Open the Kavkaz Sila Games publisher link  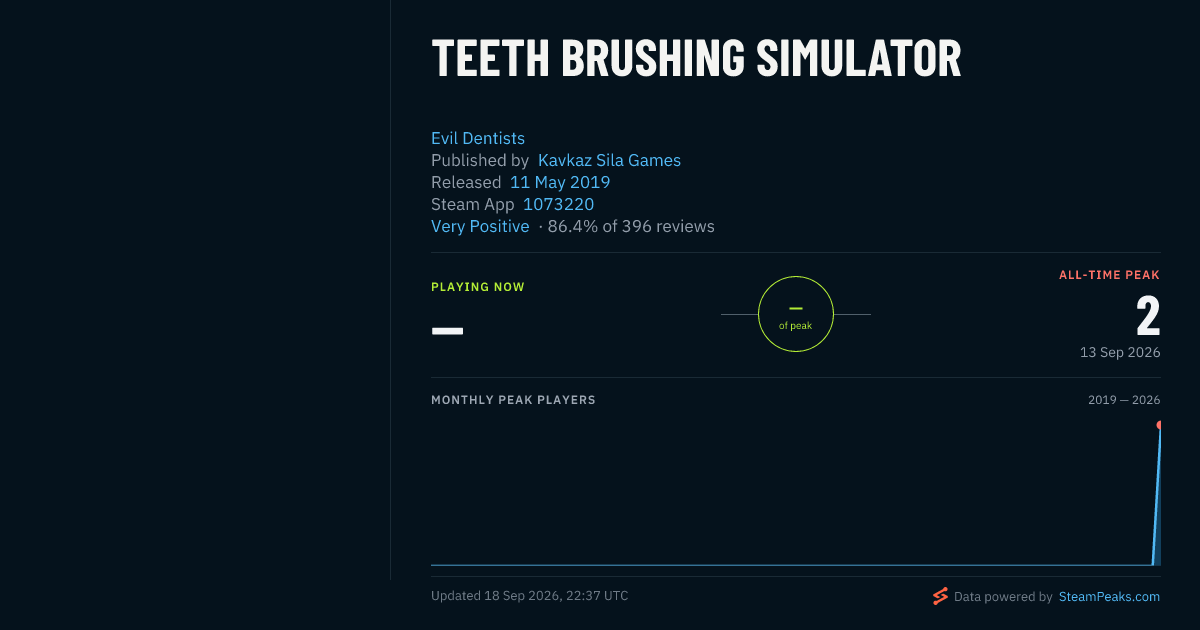609,160
